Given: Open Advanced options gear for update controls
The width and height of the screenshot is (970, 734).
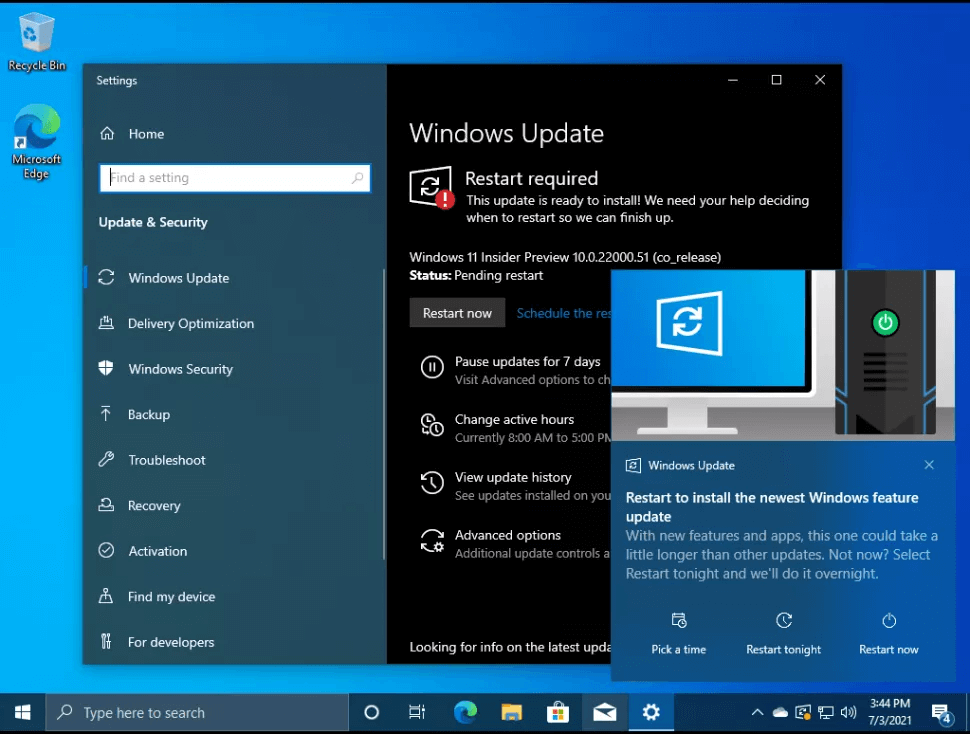Looking at the screenshot, I should 431,542.
